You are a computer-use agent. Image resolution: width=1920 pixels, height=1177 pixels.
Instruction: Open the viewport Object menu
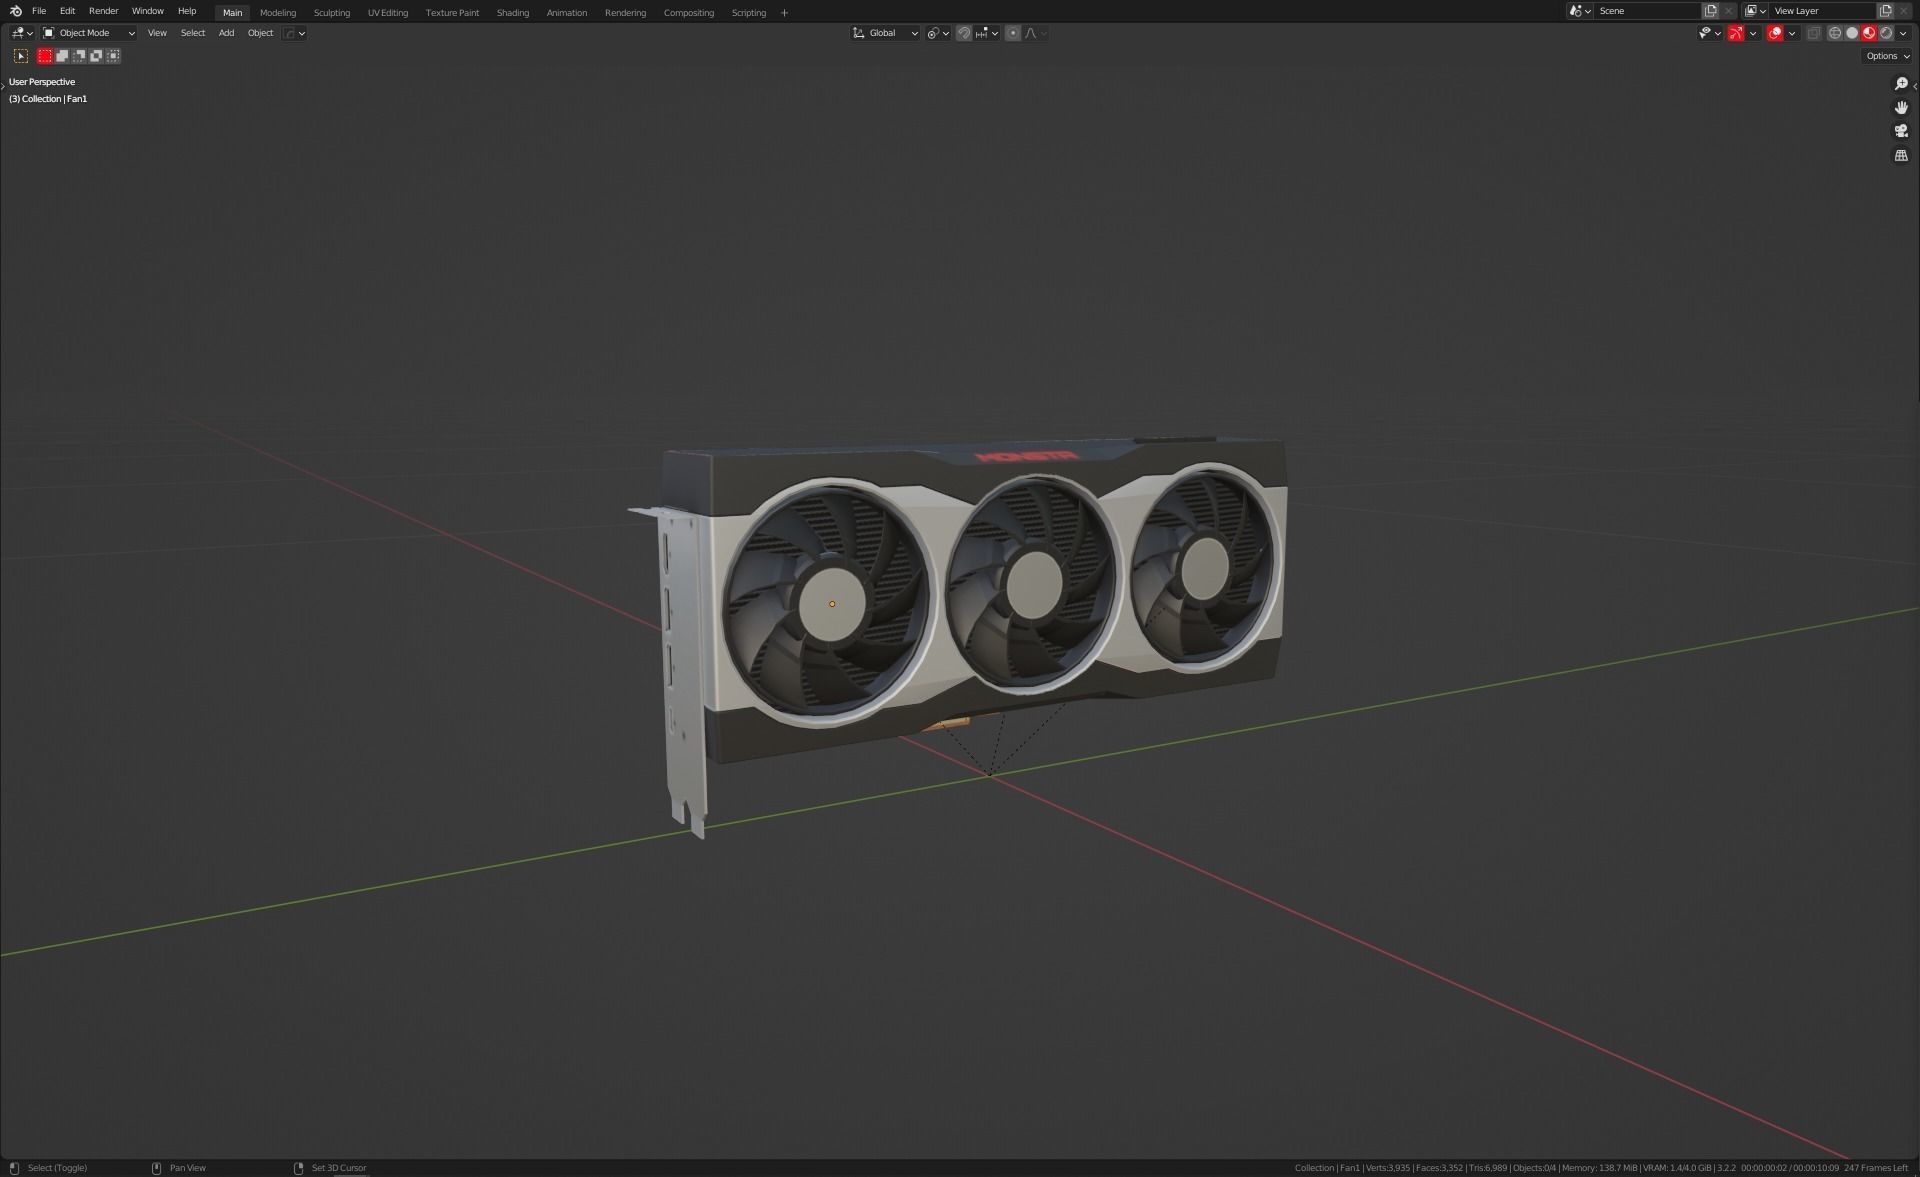pyautogui.click(x=260, y=33)
